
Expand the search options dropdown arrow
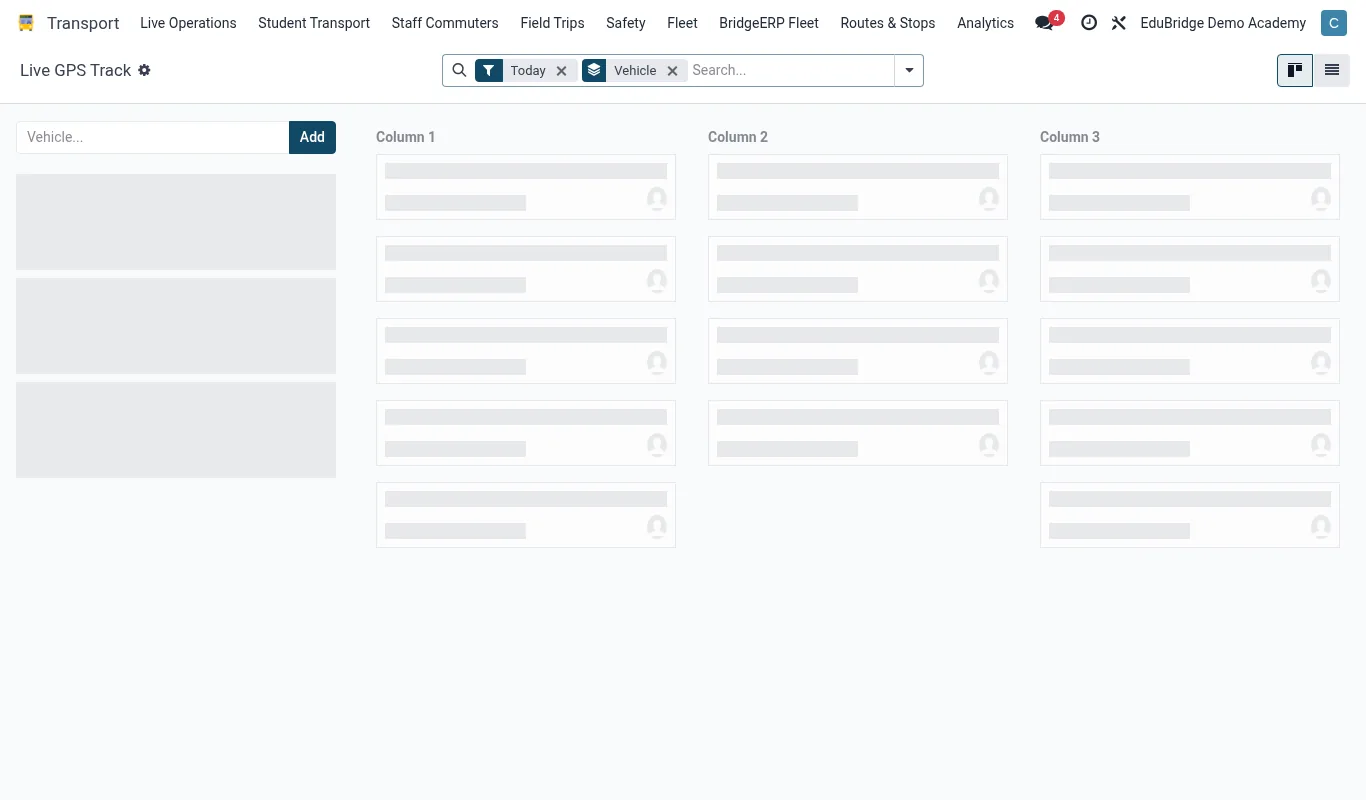click(909, 70)
